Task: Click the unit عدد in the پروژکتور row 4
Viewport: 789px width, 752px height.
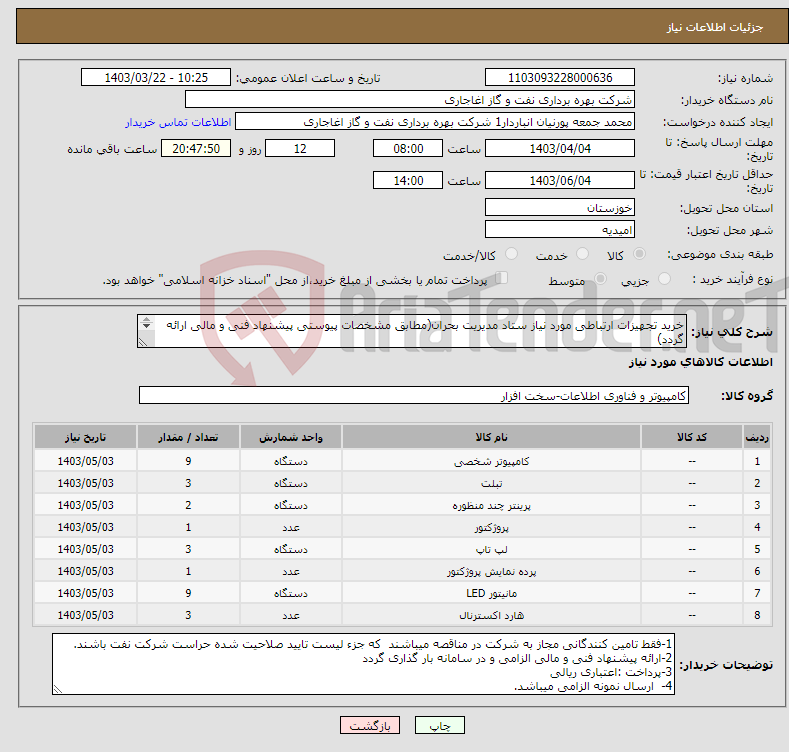Action: (291, 527)
